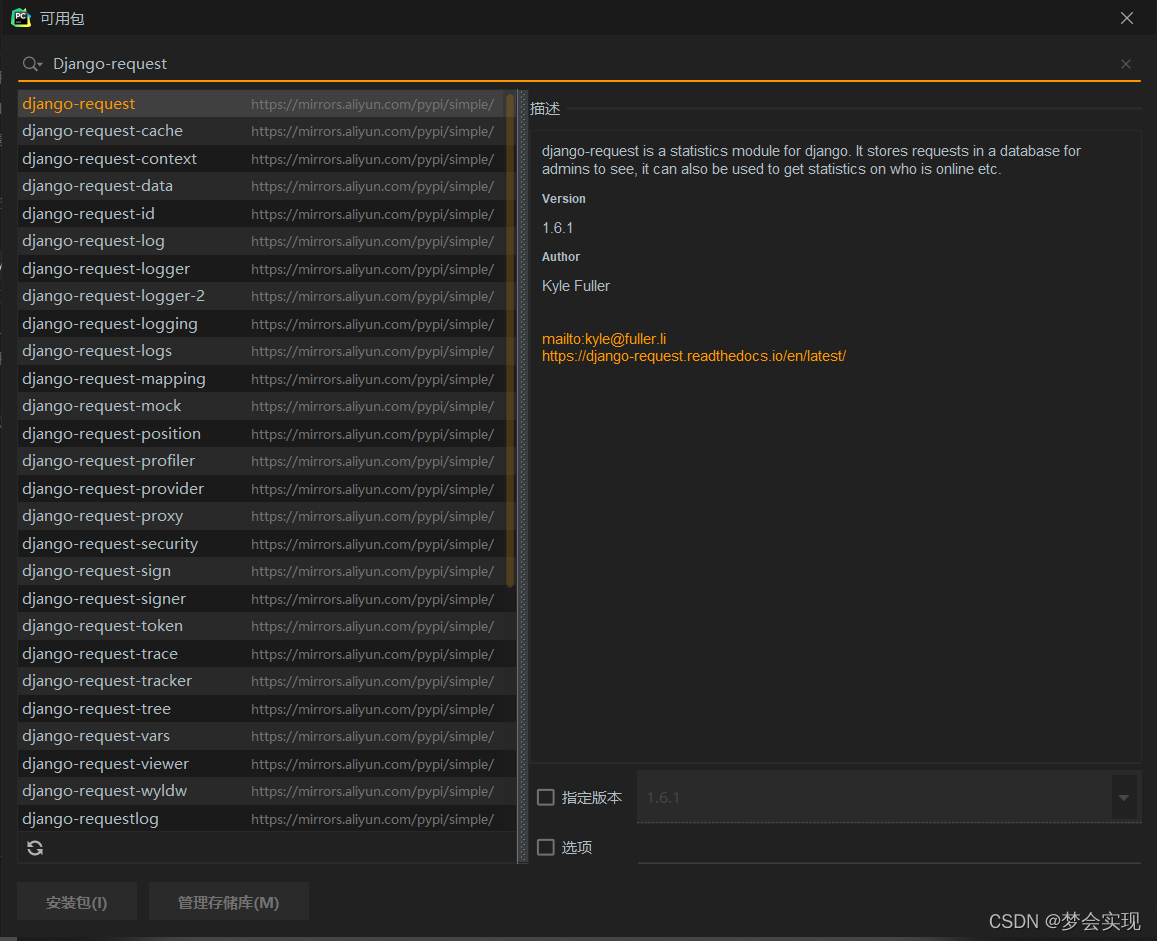Select the django-requestlog package
1157x941 pixels.
(91, 819)
